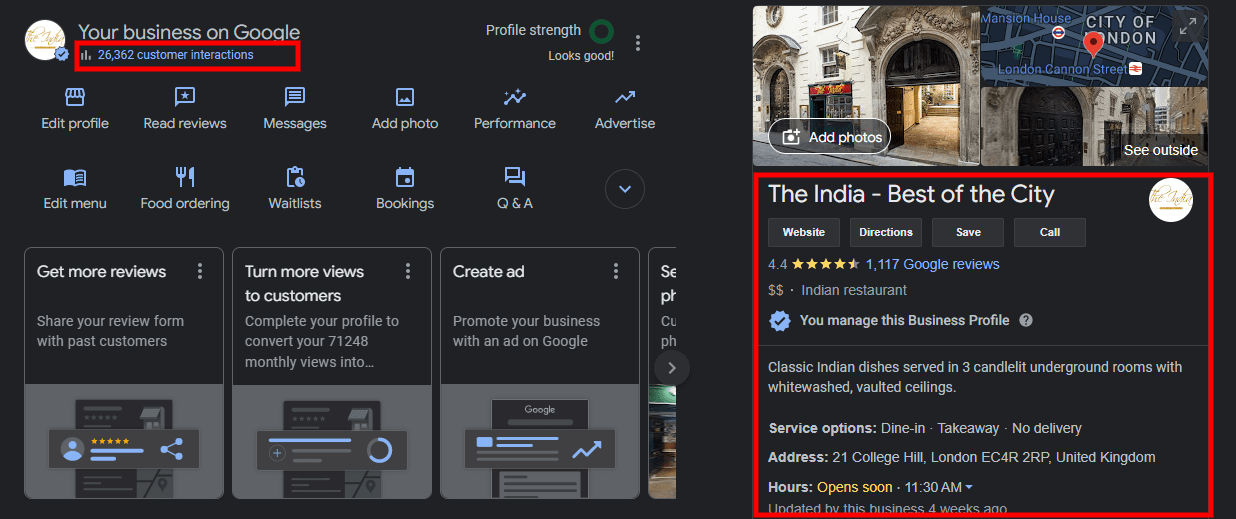Select Add photo shortcut
1236x519 pixels.
tap(405, 110)
